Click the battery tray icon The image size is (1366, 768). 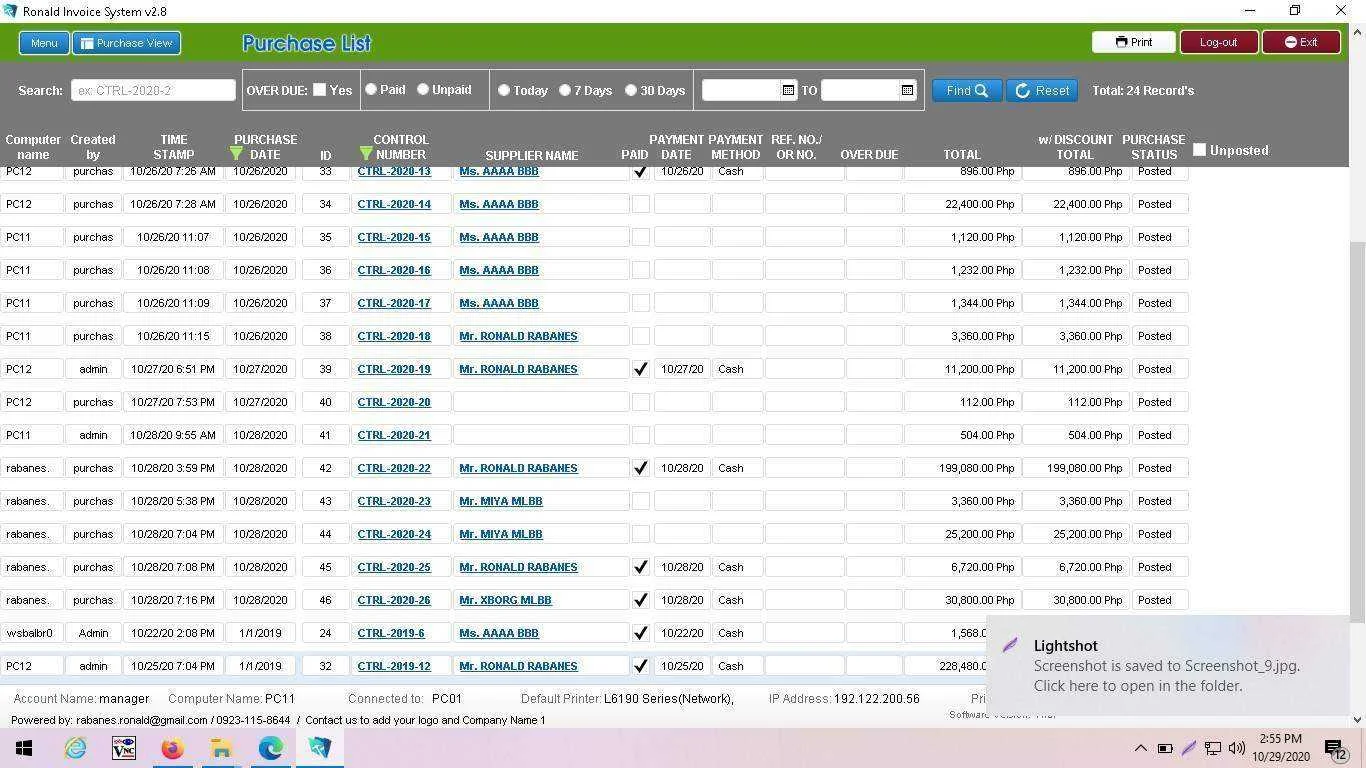(x=1165, y=748)
